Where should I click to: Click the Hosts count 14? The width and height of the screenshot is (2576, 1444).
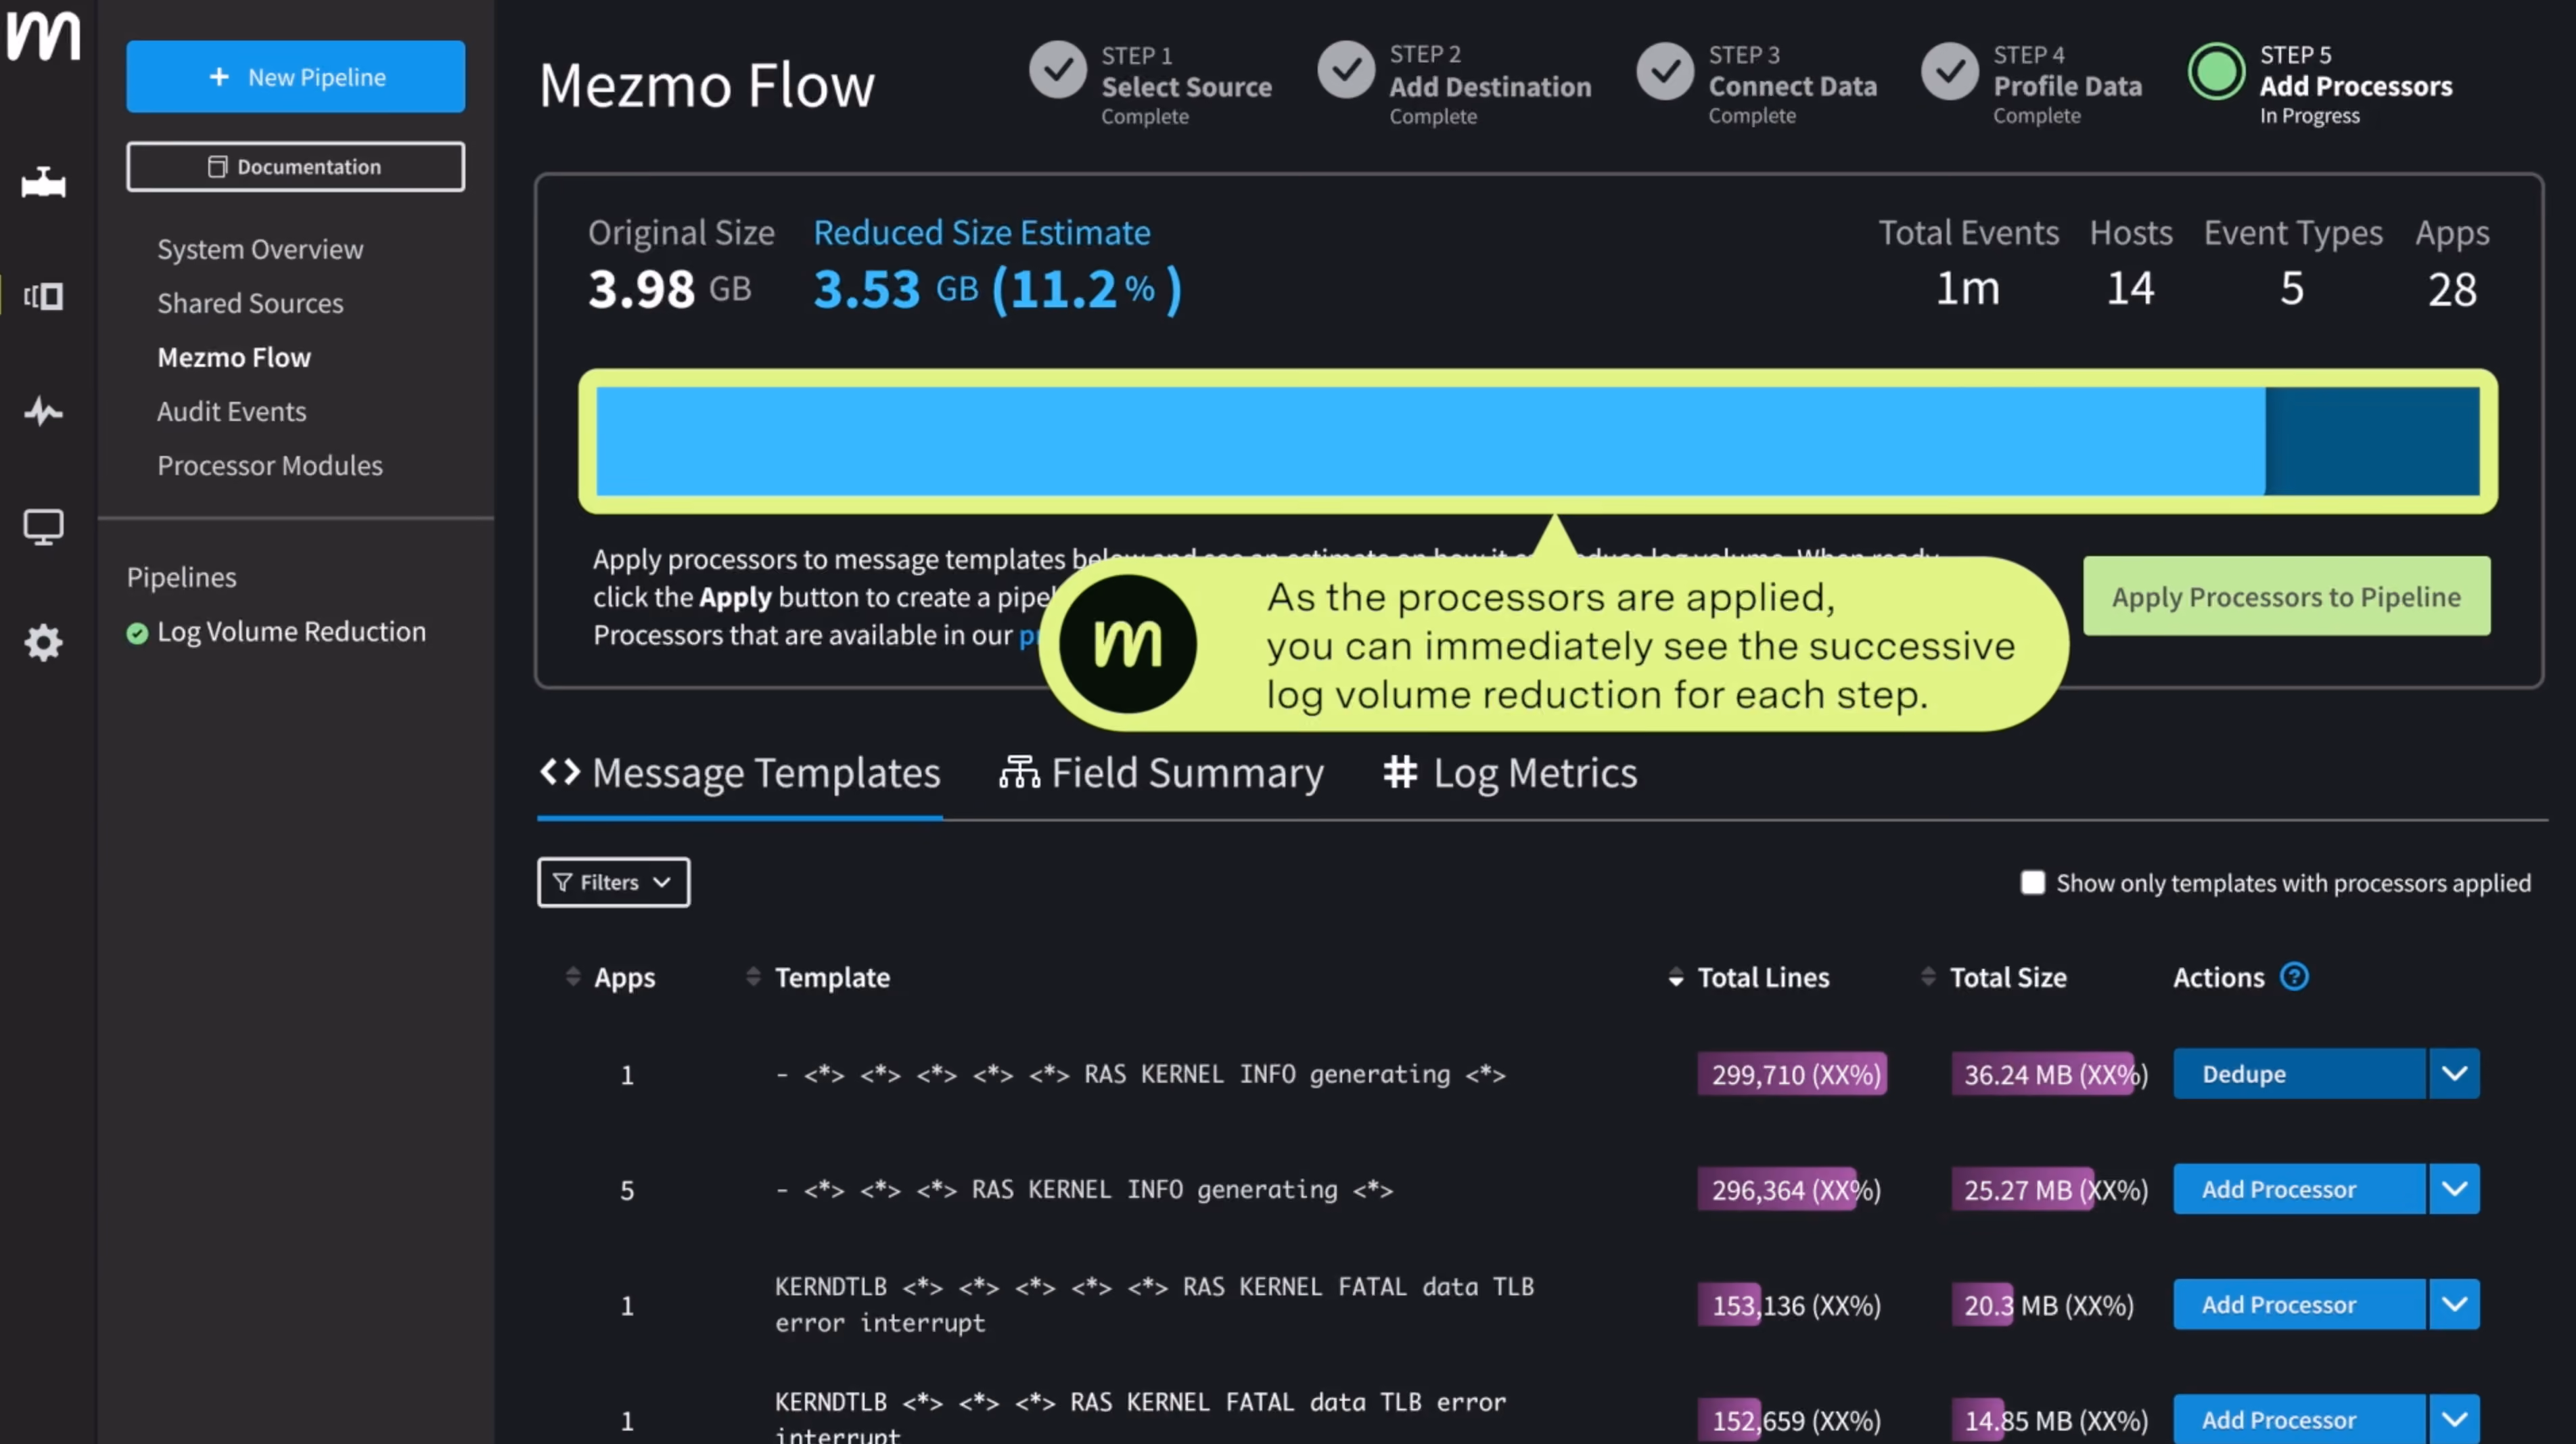2130,289
